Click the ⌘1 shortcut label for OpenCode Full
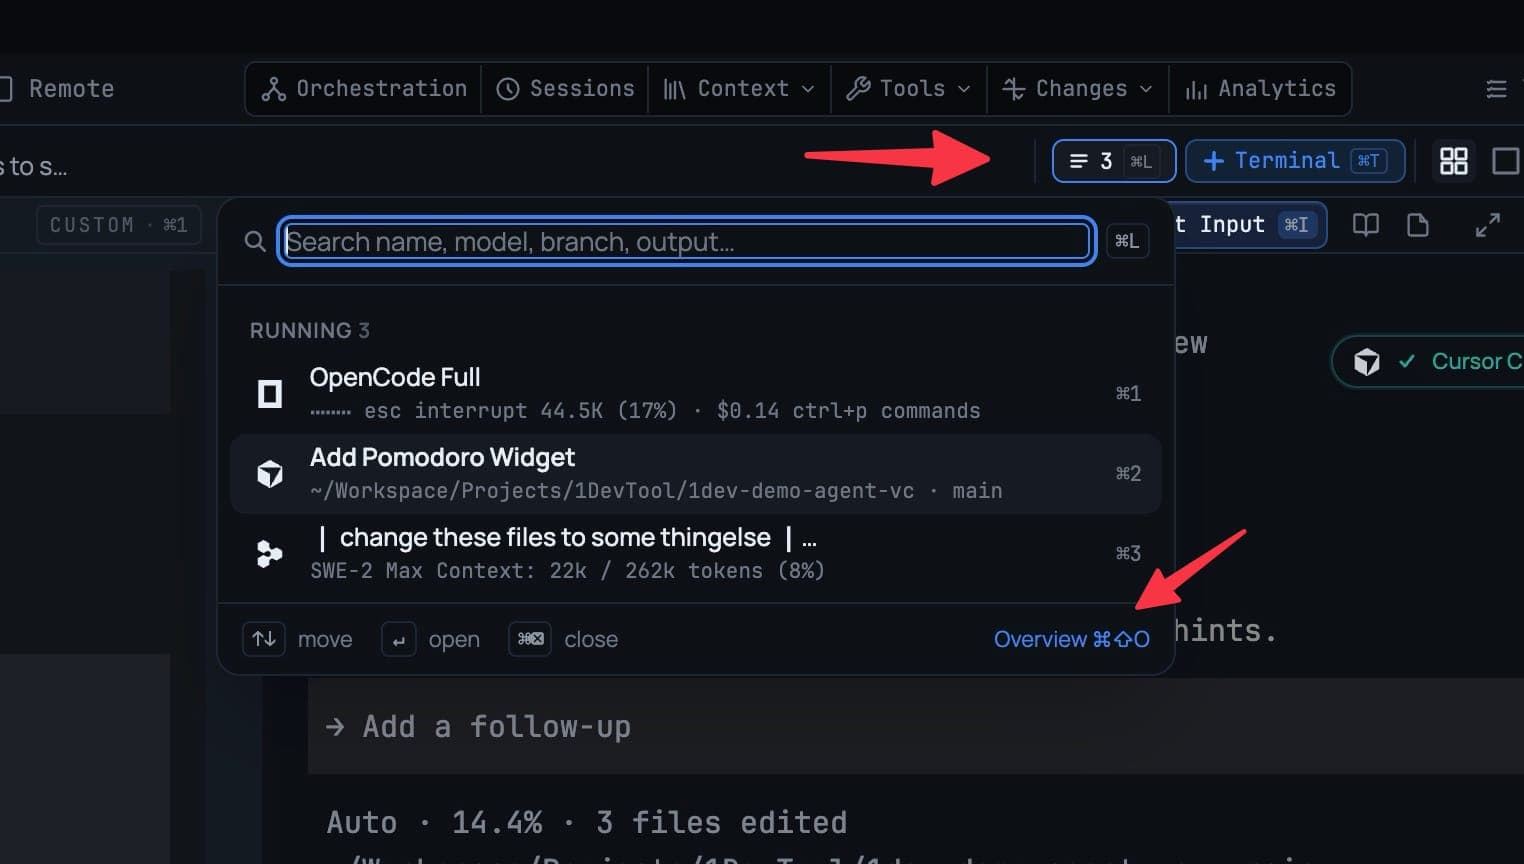Image resolution: width=1524 pixels, height=864 pixels. coord(1128,393)
